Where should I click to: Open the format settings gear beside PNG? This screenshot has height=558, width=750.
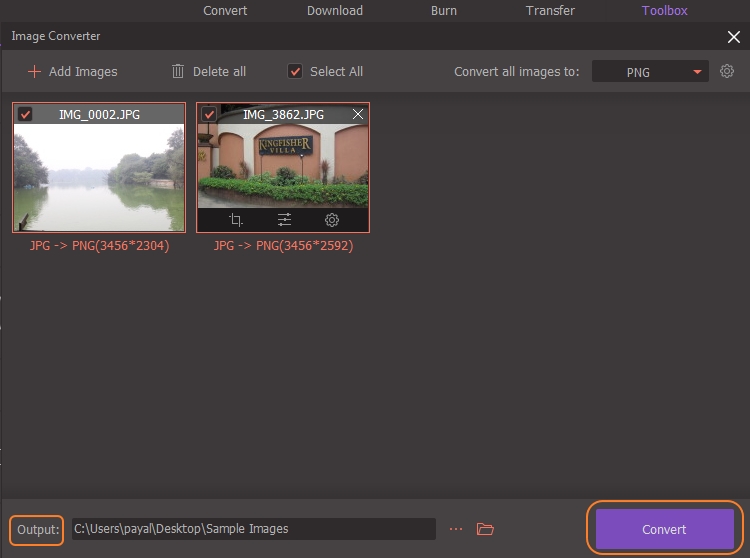[x=727, y=71]
